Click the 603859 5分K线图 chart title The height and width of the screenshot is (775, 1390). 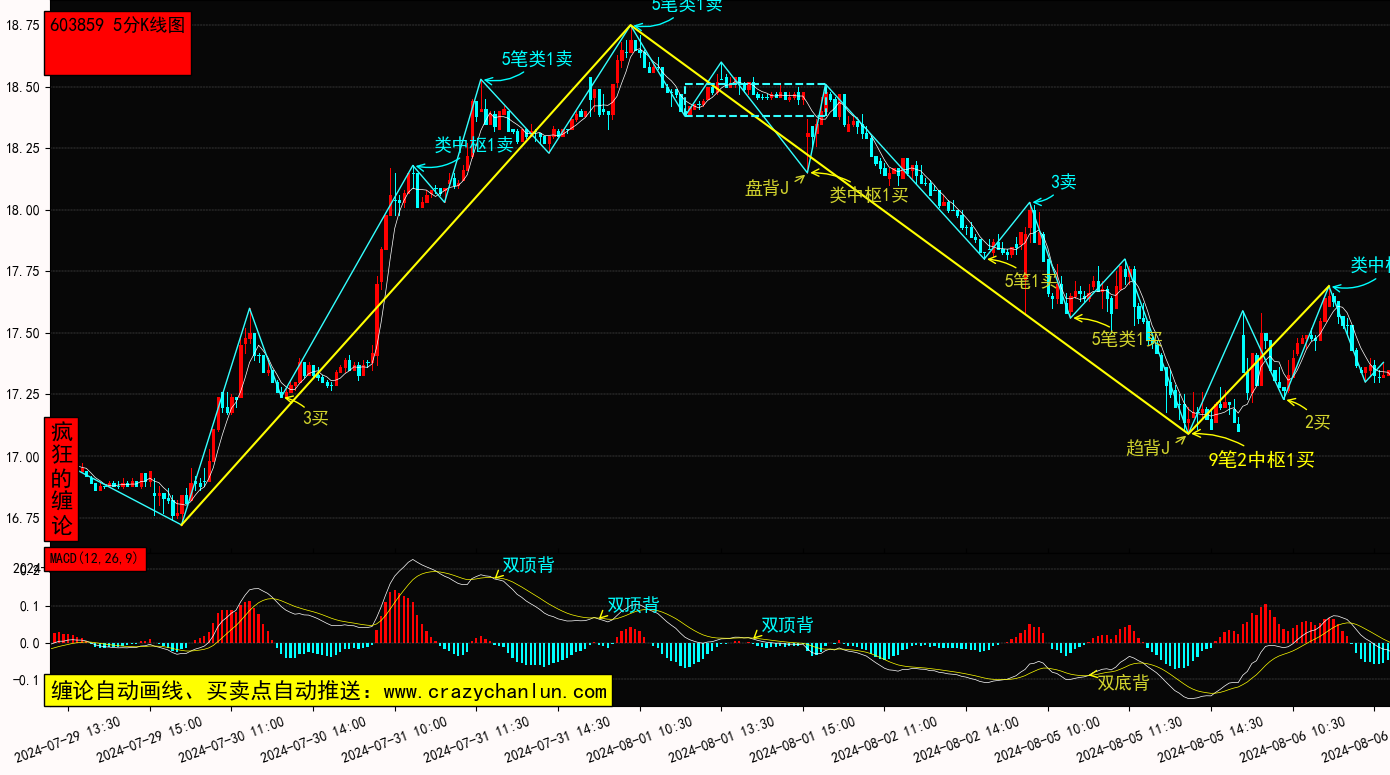[x=119, y=26]
